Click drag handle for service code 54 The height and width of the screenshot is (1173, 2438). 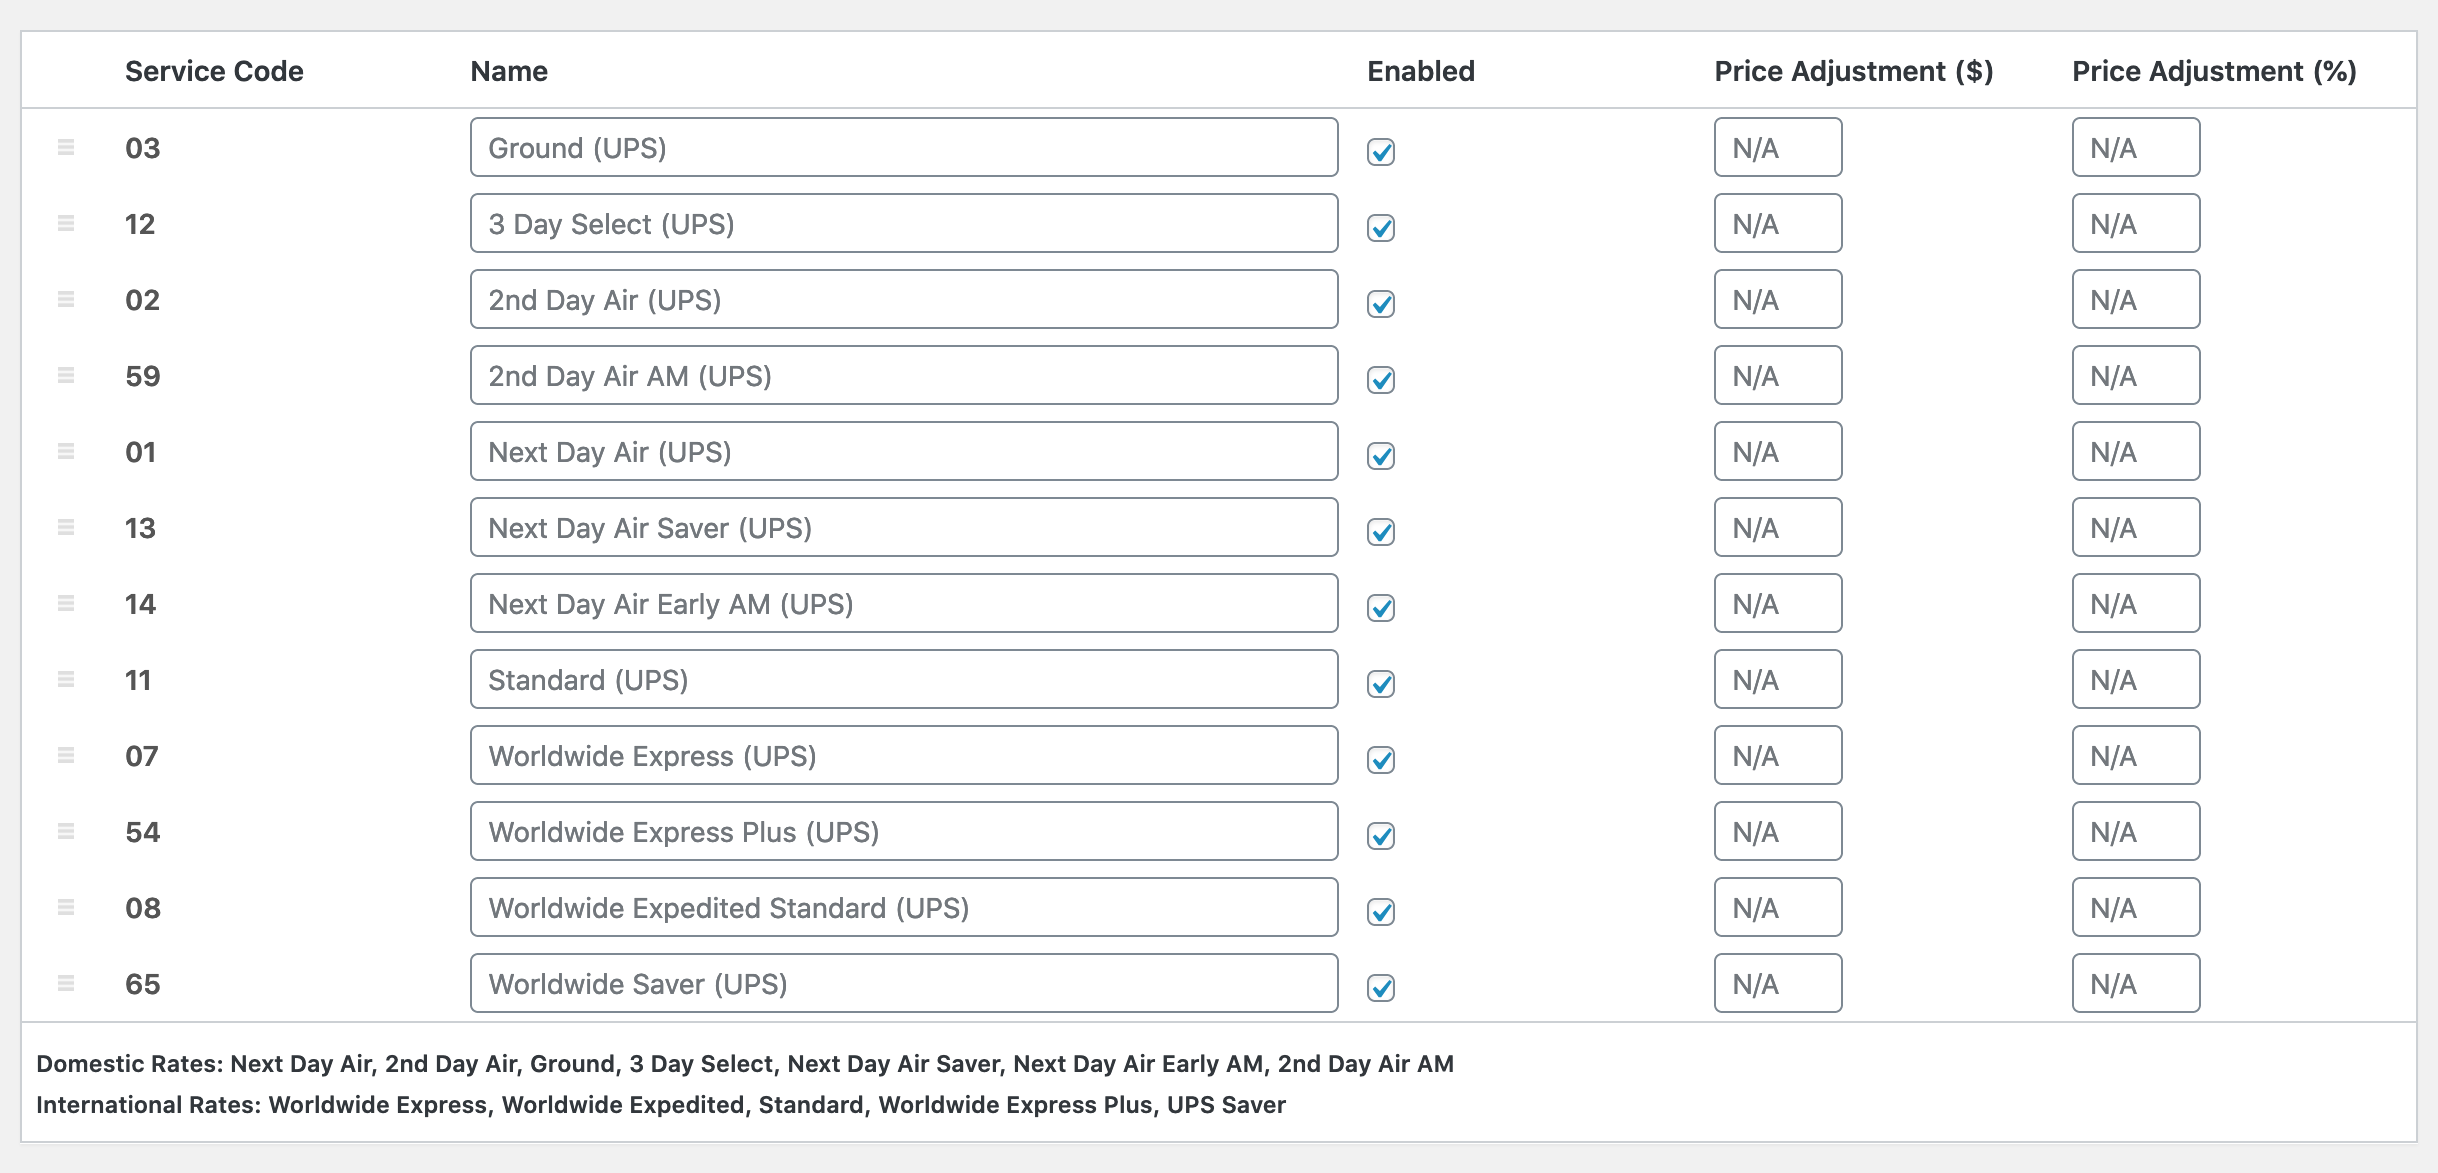tap(66, 831)
